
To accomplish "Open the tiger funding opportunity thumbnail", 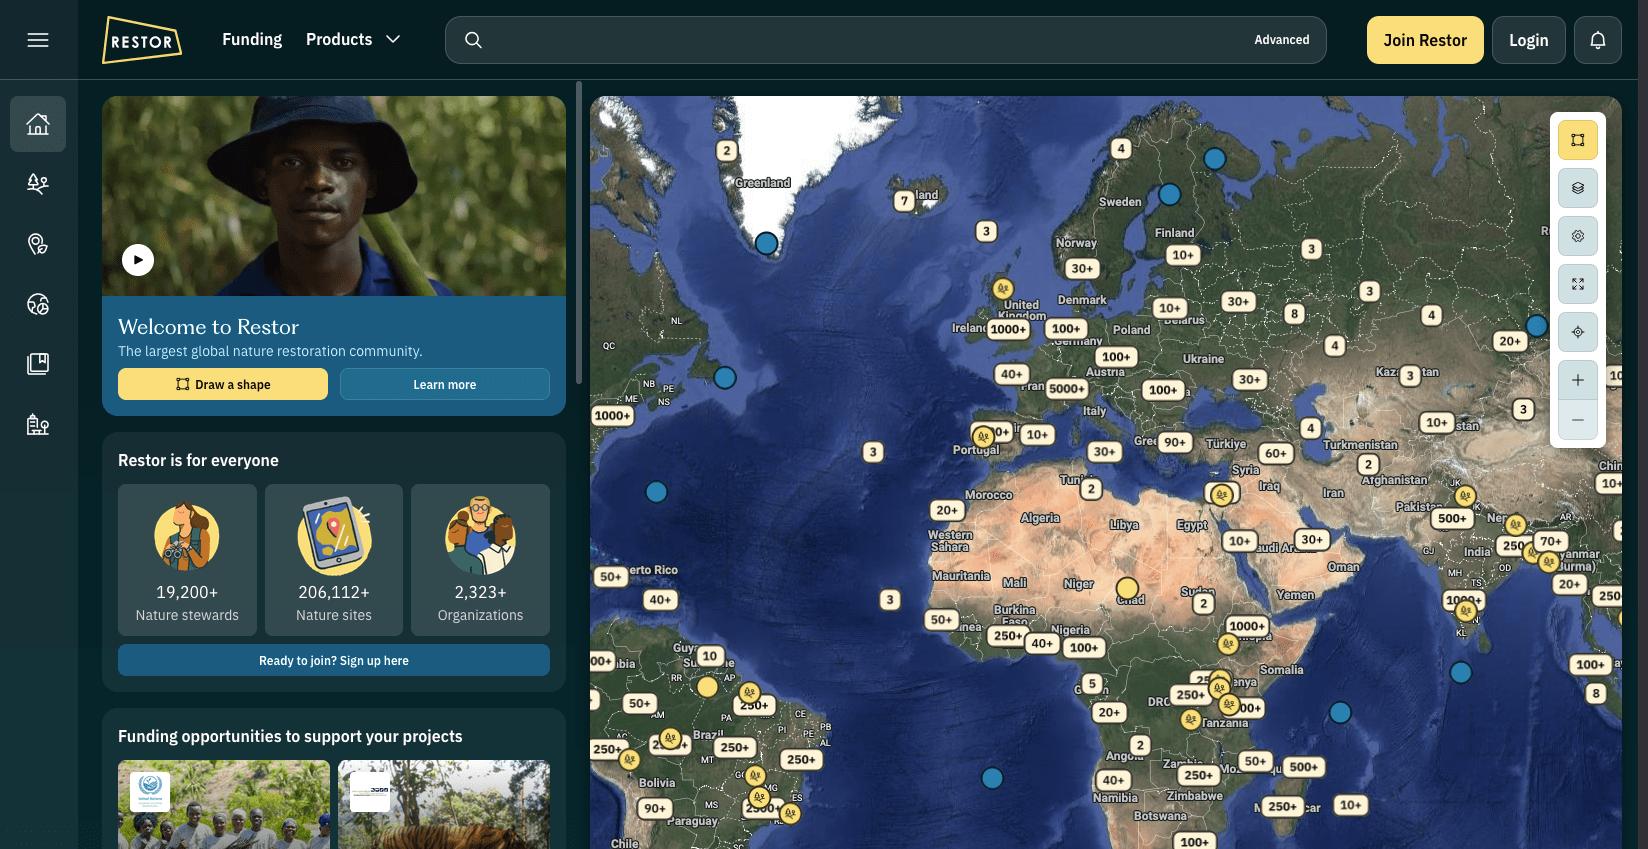I will 444,805.
